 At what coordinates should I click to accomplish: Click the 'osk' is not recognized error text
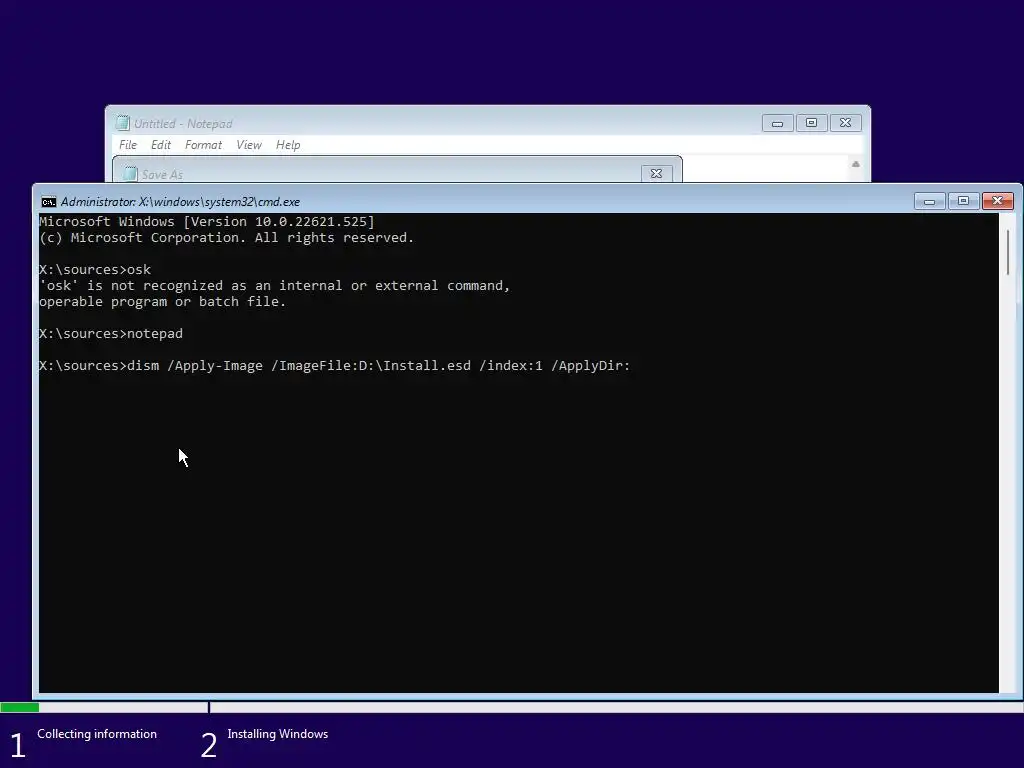[274, 286]
